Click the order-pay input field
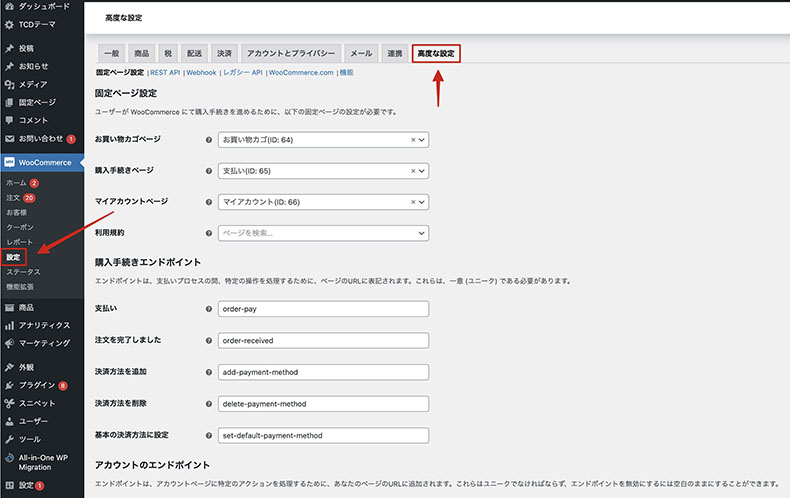 (x=323, y=309)
